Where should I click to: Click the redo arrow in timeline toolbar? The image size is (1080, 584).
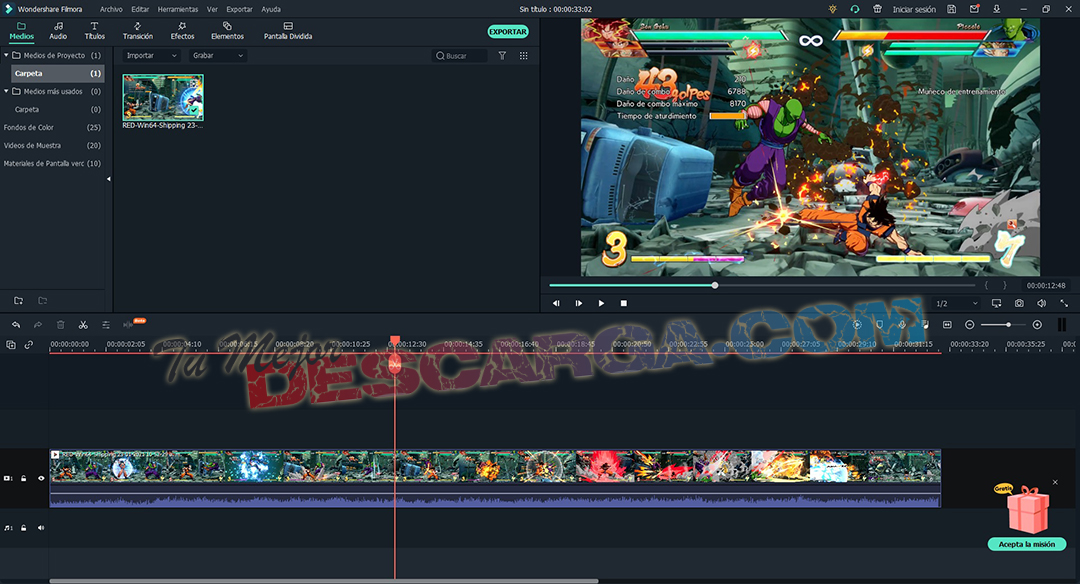[x=38, y=324]
